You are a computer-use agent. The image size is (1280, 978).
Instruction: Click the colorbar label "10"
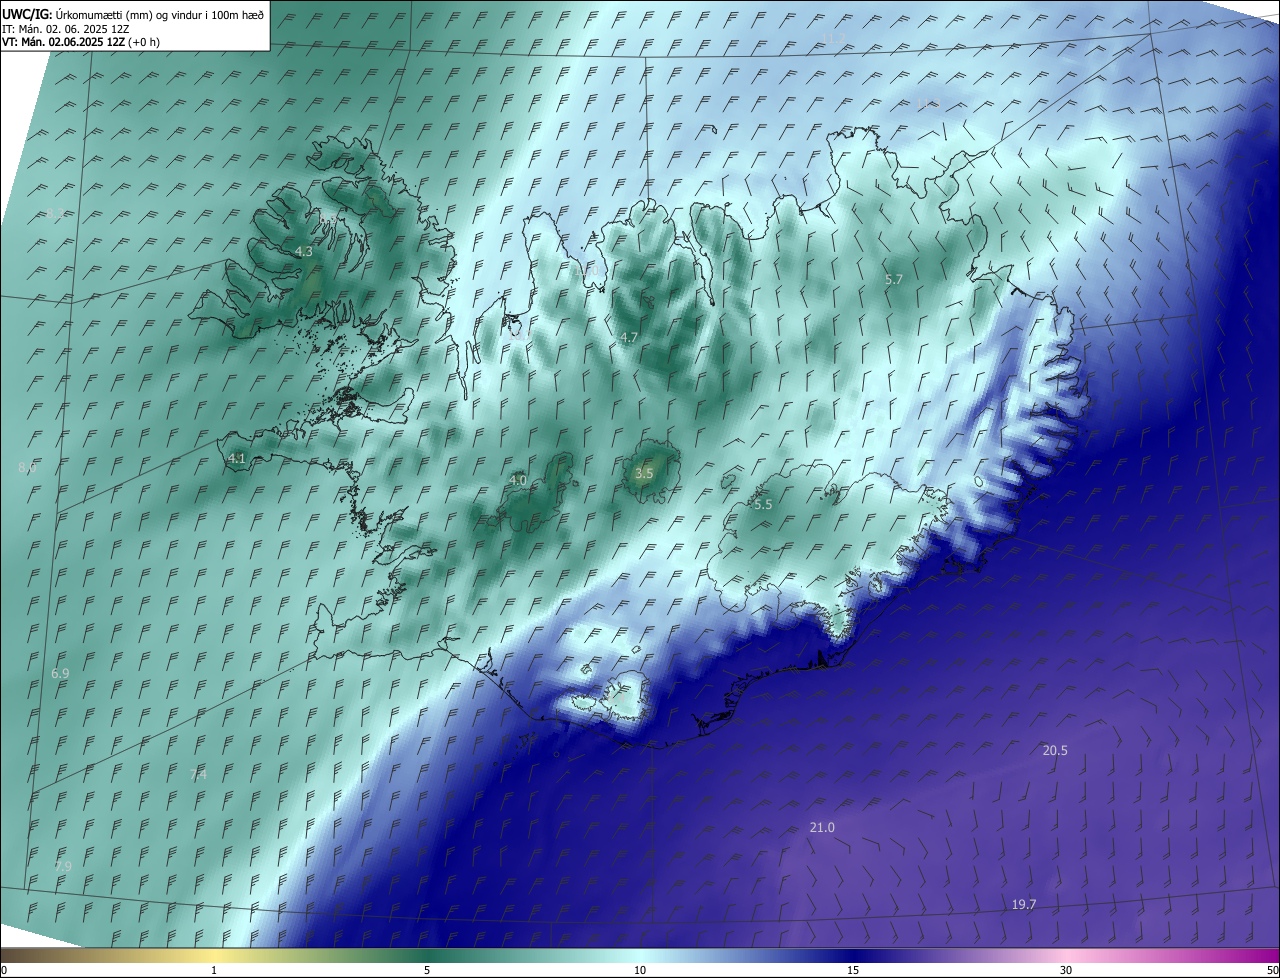pyautogui.click(x=640, y=970)
